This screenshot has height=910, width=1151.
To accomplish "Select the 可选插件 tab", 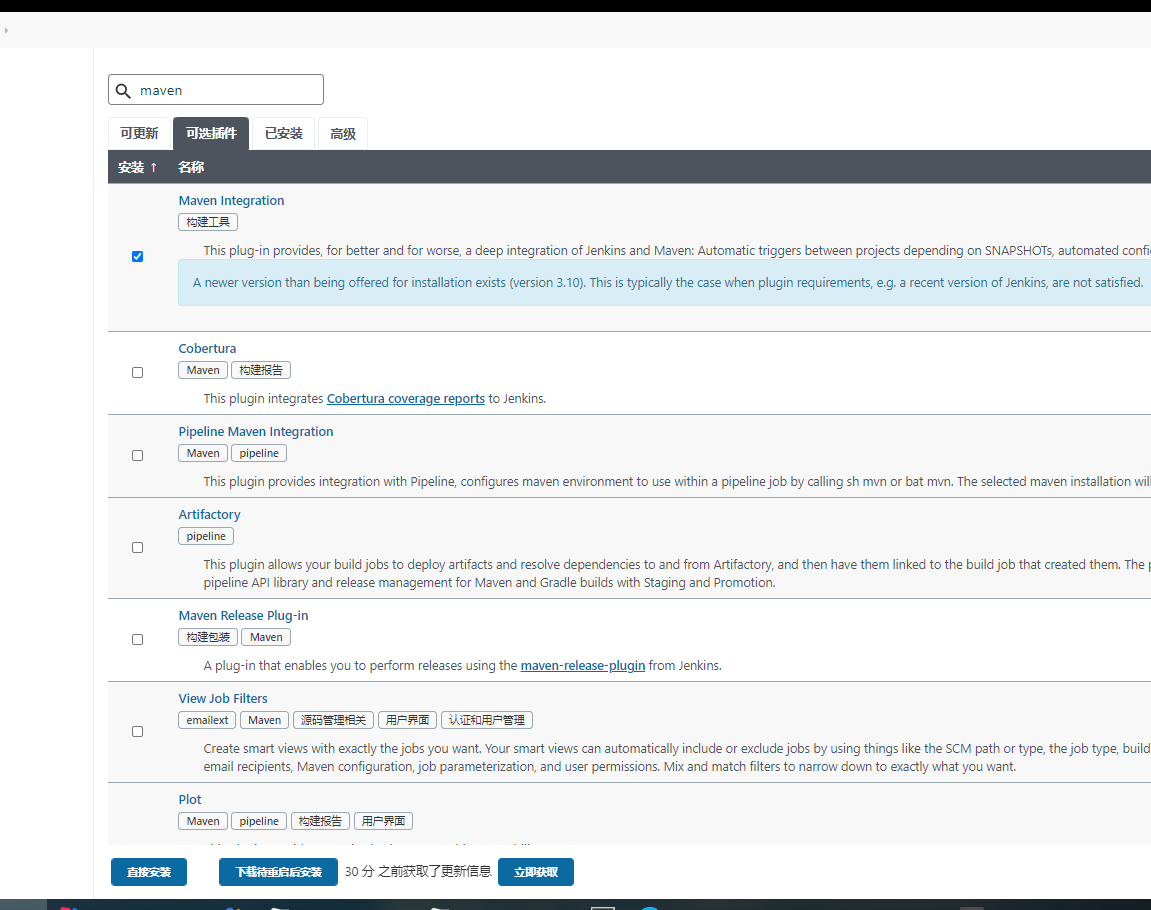I will (x=211, y=134).
